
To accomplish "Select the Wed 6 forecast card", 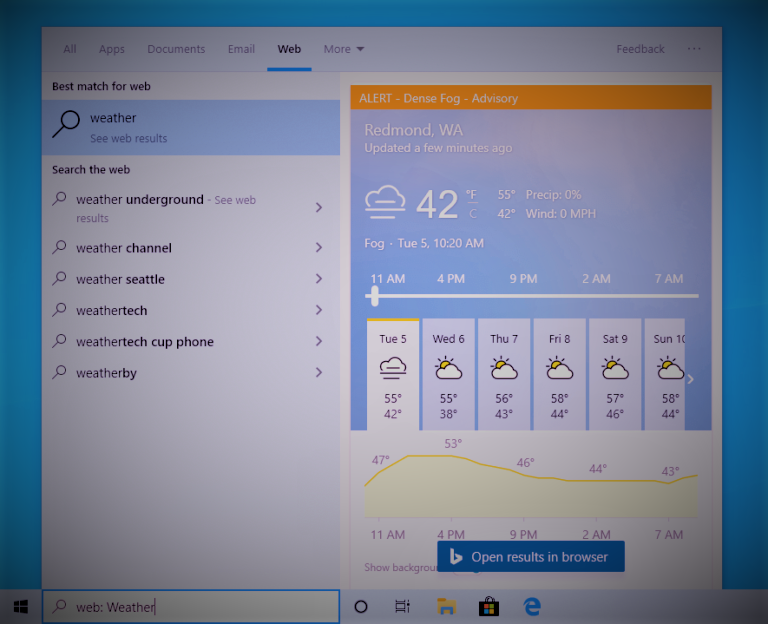I will tap(448, 375).
